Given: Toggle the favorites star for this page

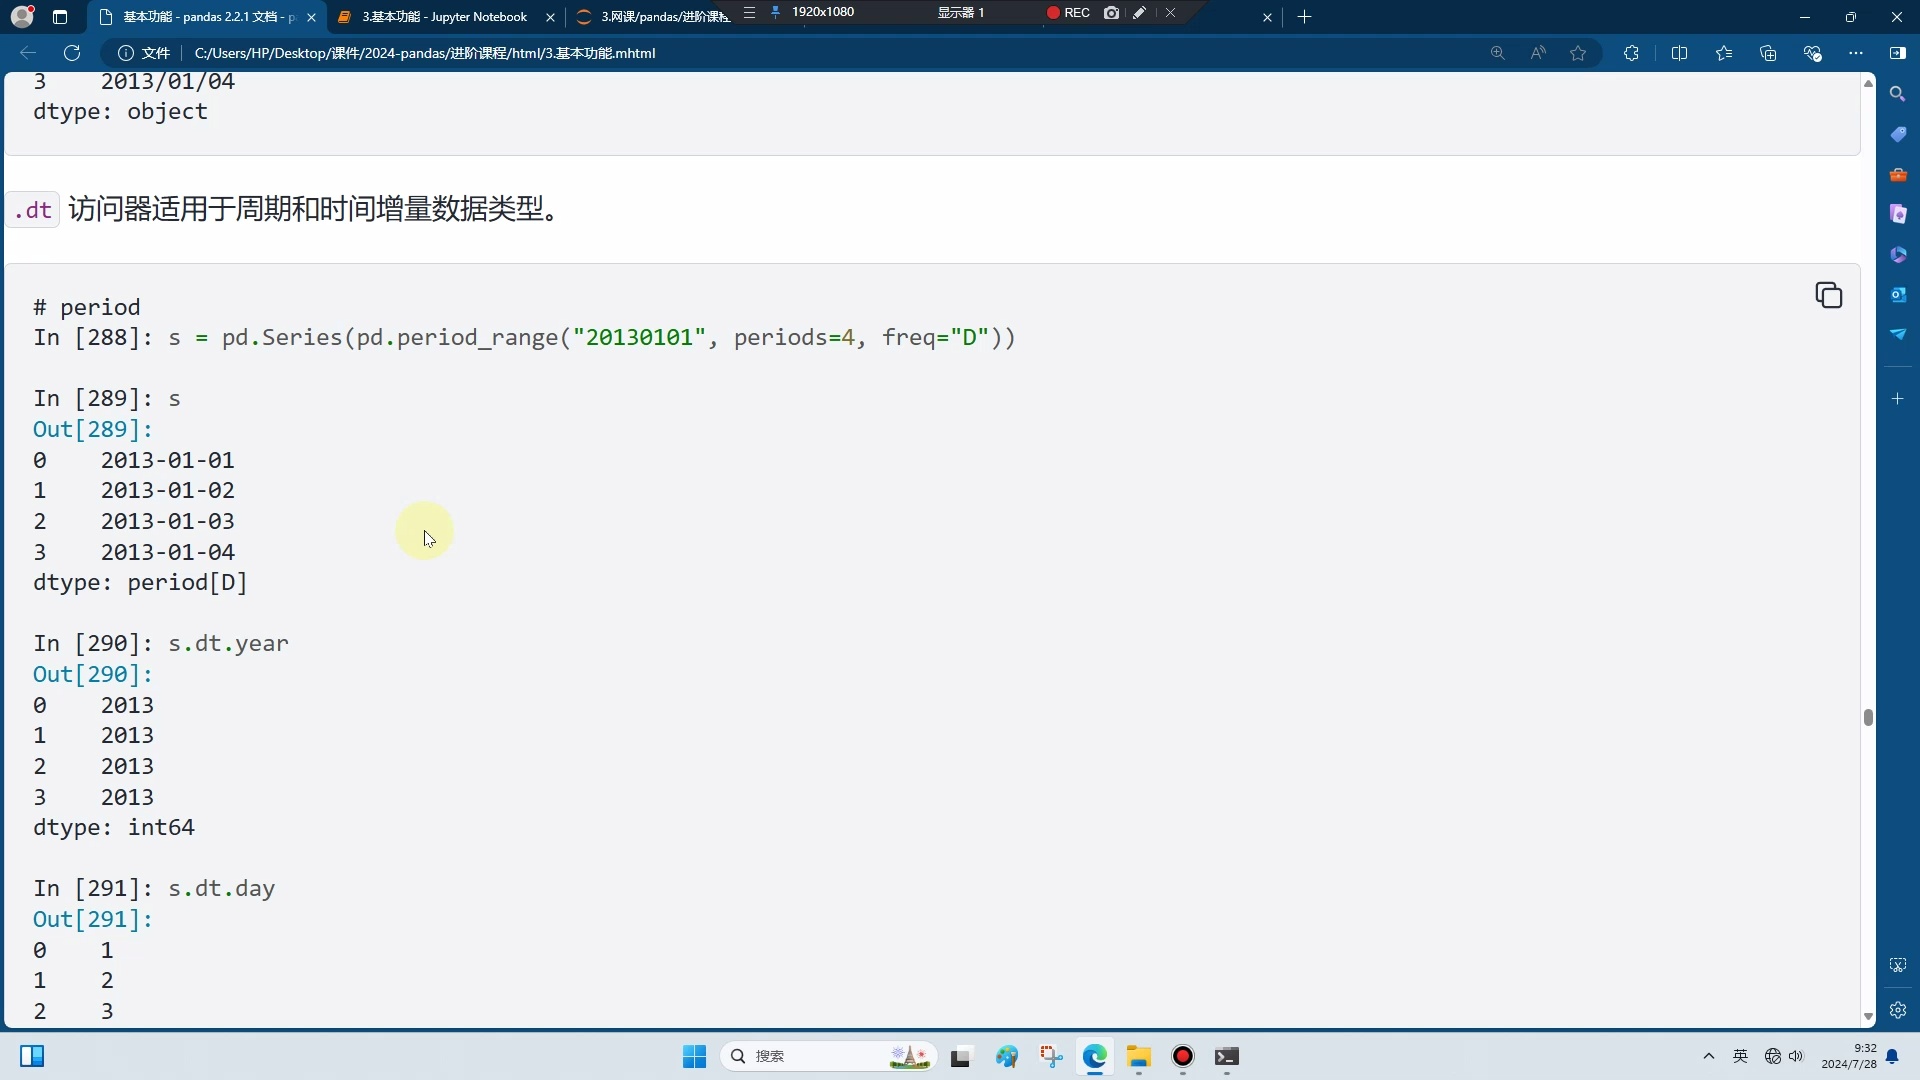Looking at the screenshot, I should 1579,53.
